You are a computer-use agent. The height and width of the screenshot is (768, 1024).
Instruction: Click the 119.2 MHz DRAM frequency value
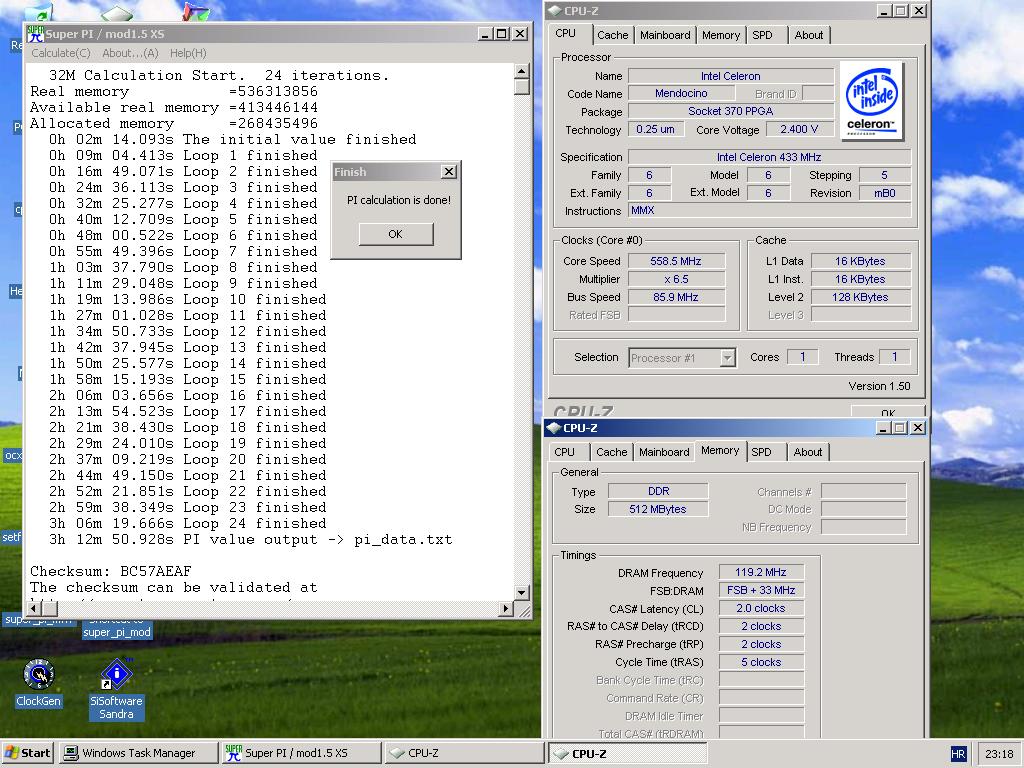[761, 572]
